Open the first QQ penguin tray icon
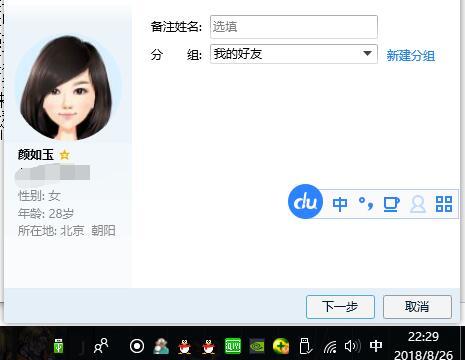 click(184, 347)
